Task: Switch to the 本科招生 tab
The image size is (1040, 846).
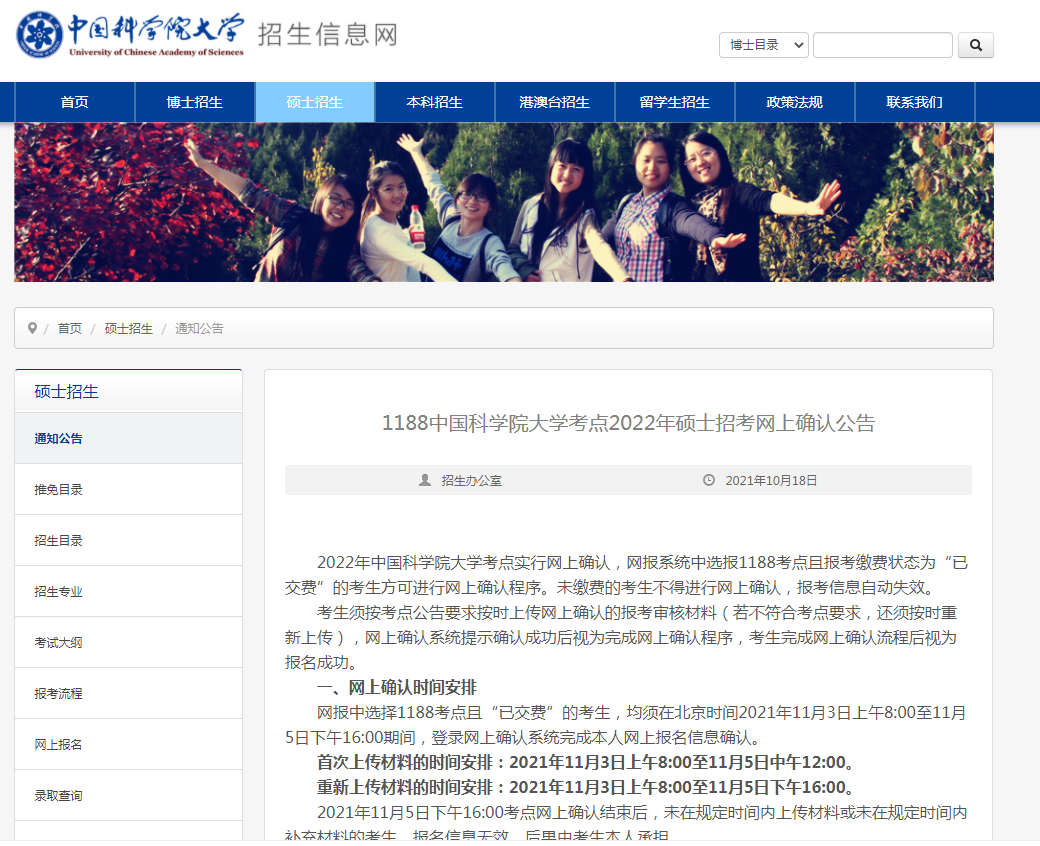Action: point(434,102)
